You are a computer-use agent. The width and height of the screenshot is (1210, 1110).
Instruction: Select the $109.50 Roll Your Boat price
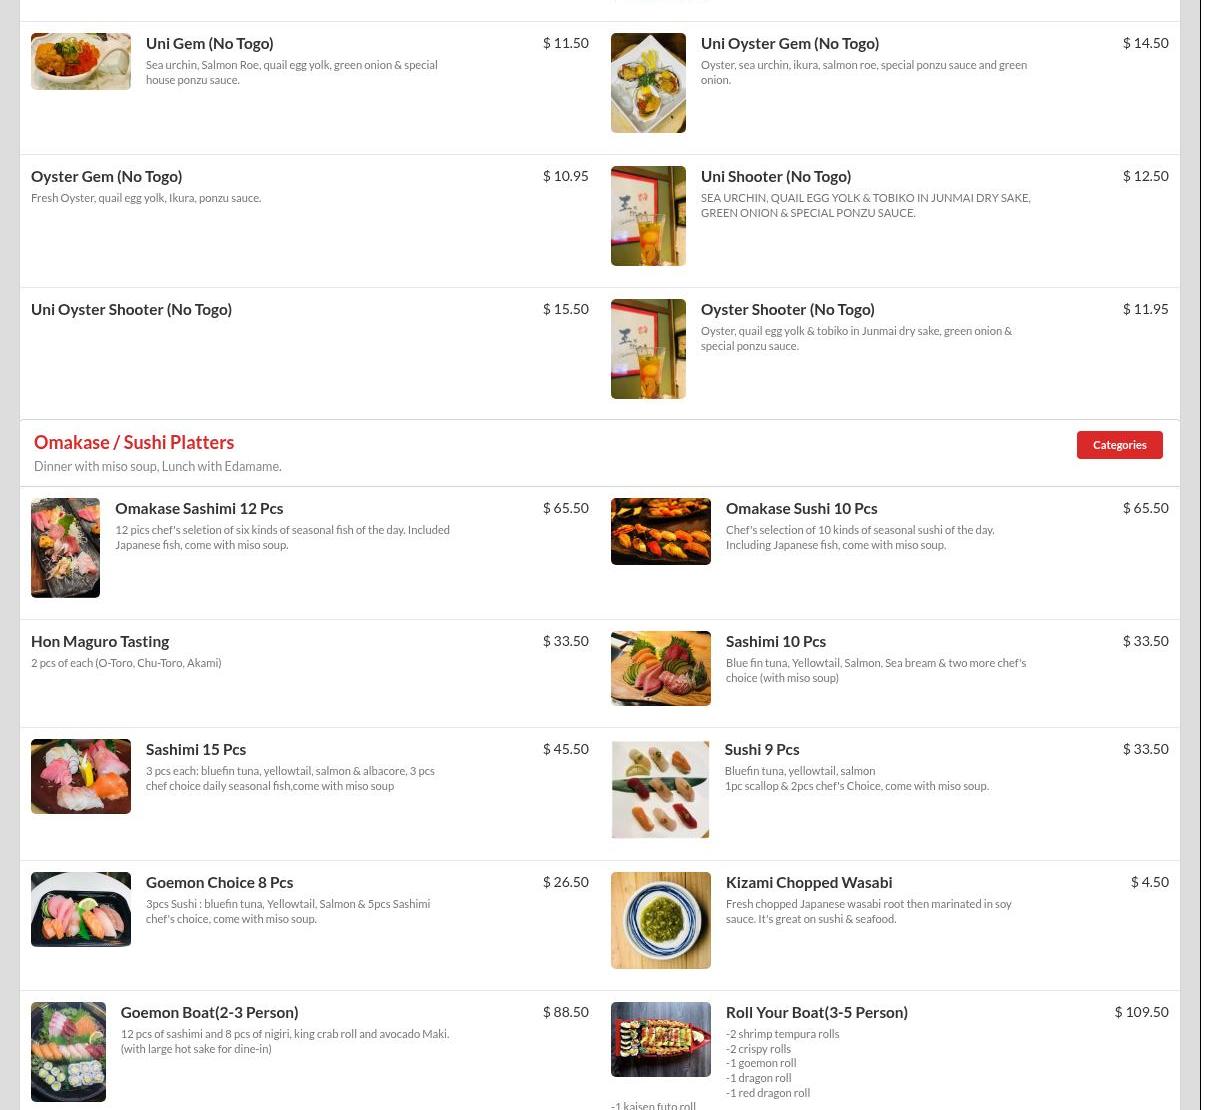pos(1142,1012)
